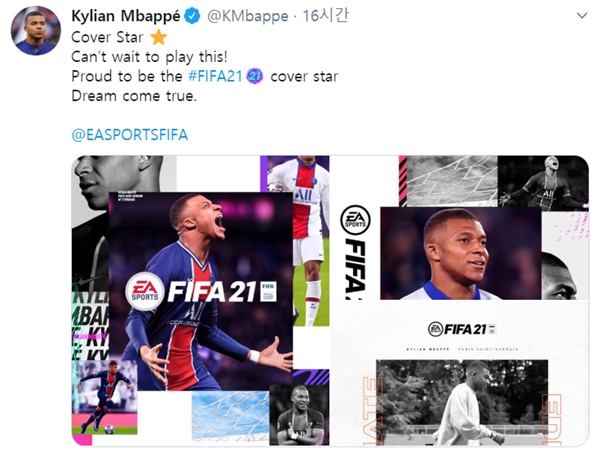Image resolution: width=600 pixels, height=452 pixels.
Task: Open the @KMbappe handle link
Action: 248,16
